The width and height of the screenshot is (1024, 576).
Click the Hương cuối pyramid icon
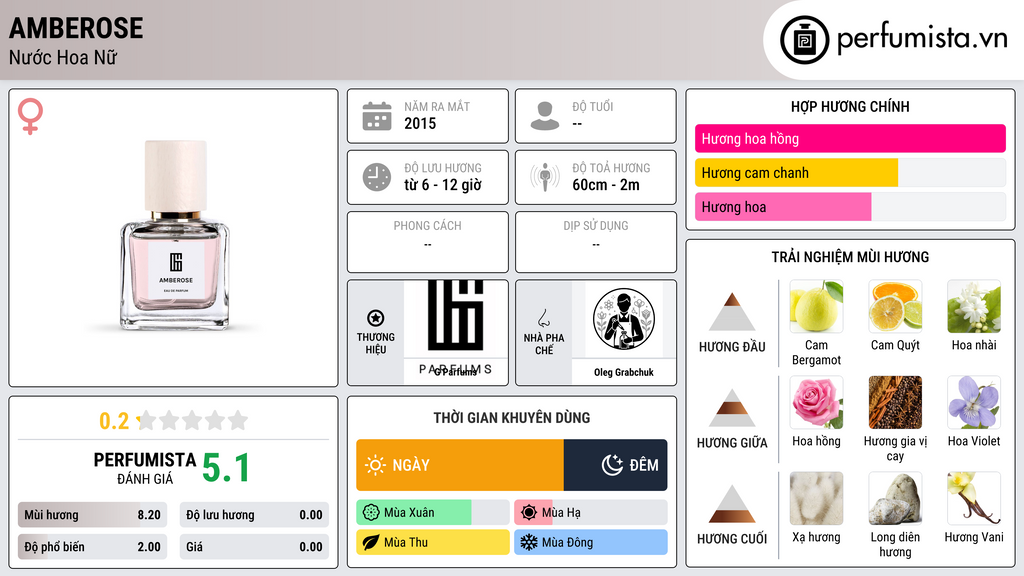pos(732,504)
